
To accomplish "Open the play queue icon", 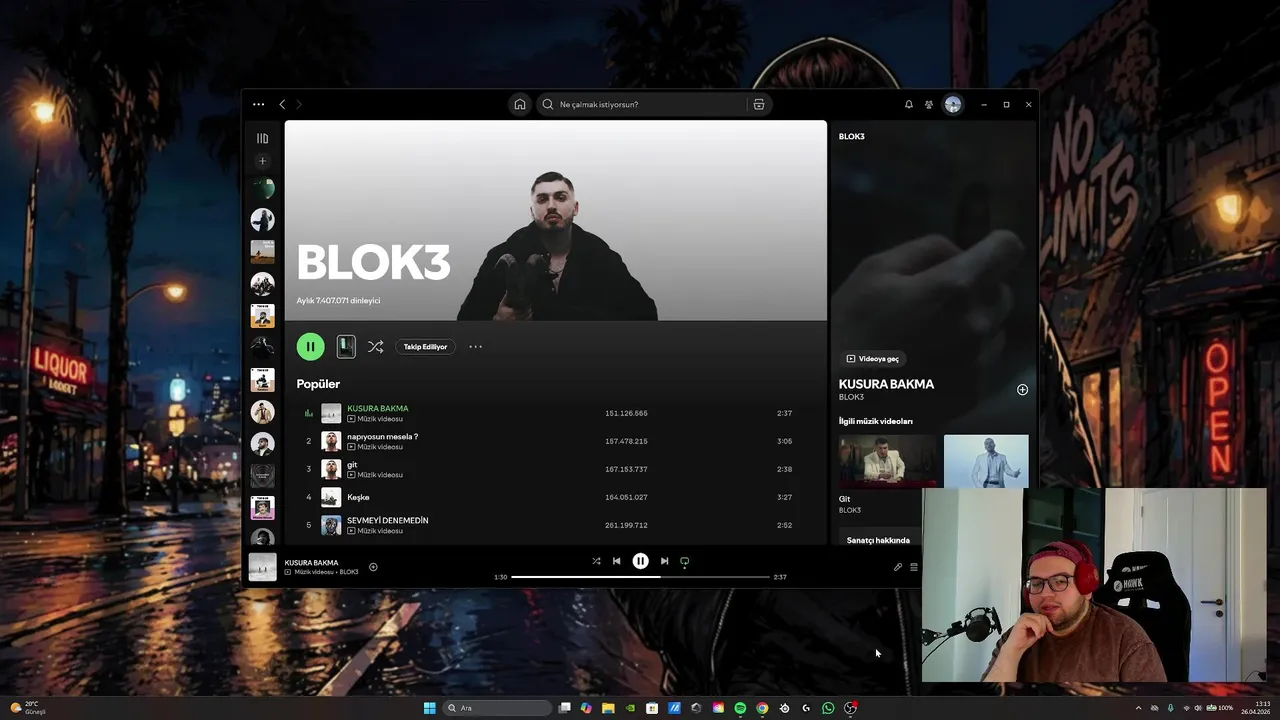I will tap(914, 567).
